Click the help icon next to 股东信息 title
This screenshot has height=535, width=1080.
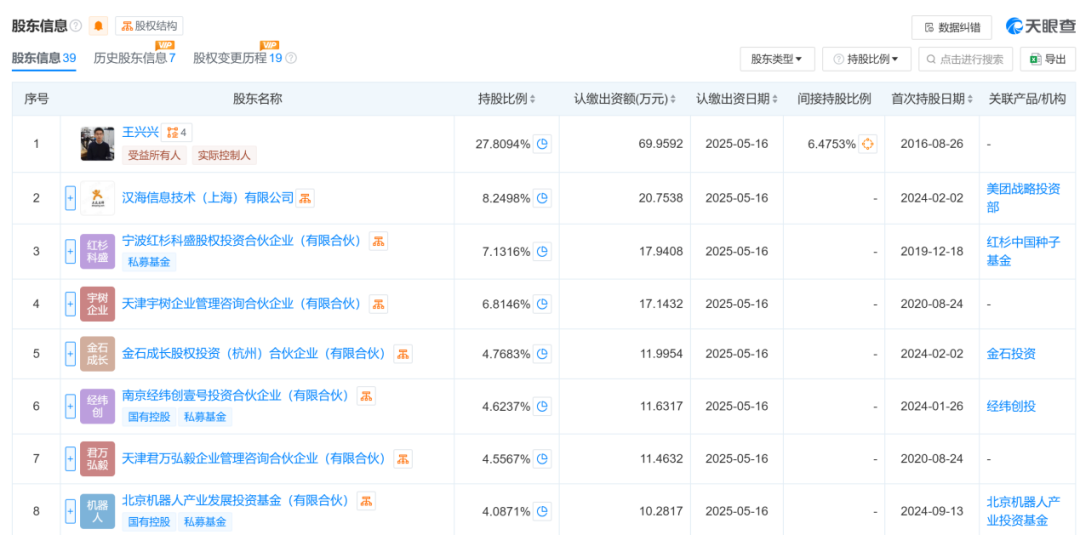[x=76, y=26]
